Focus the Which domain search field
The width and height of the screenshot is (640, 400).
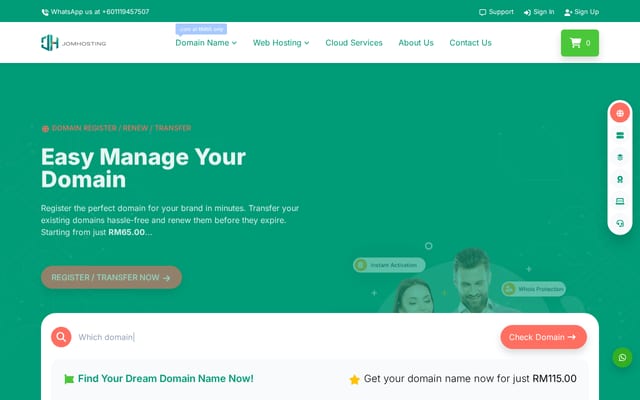286,337
